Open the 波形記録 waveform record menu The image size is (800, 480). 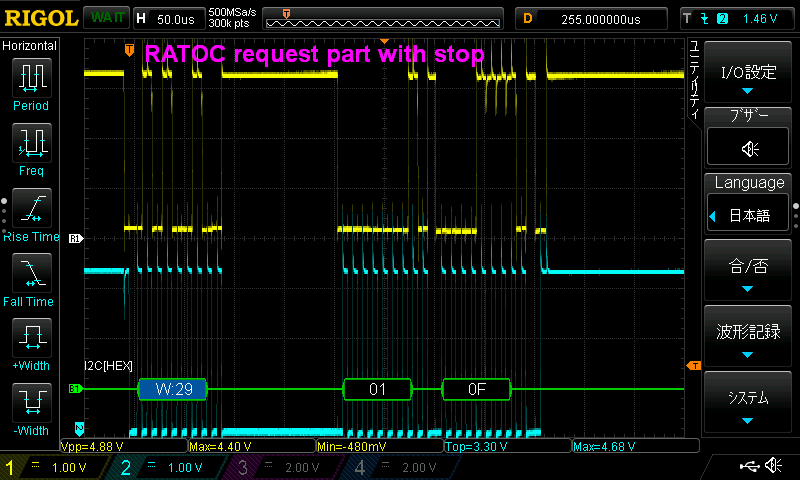pyautogui.click(x=748, y=335)
